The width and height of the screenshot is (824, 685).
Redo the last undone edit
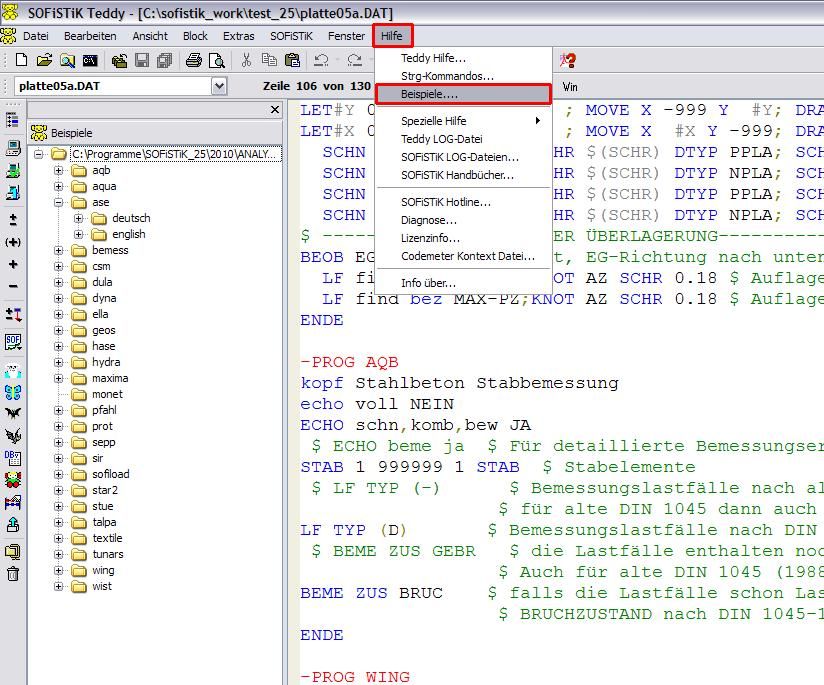(x=355, y=60)
